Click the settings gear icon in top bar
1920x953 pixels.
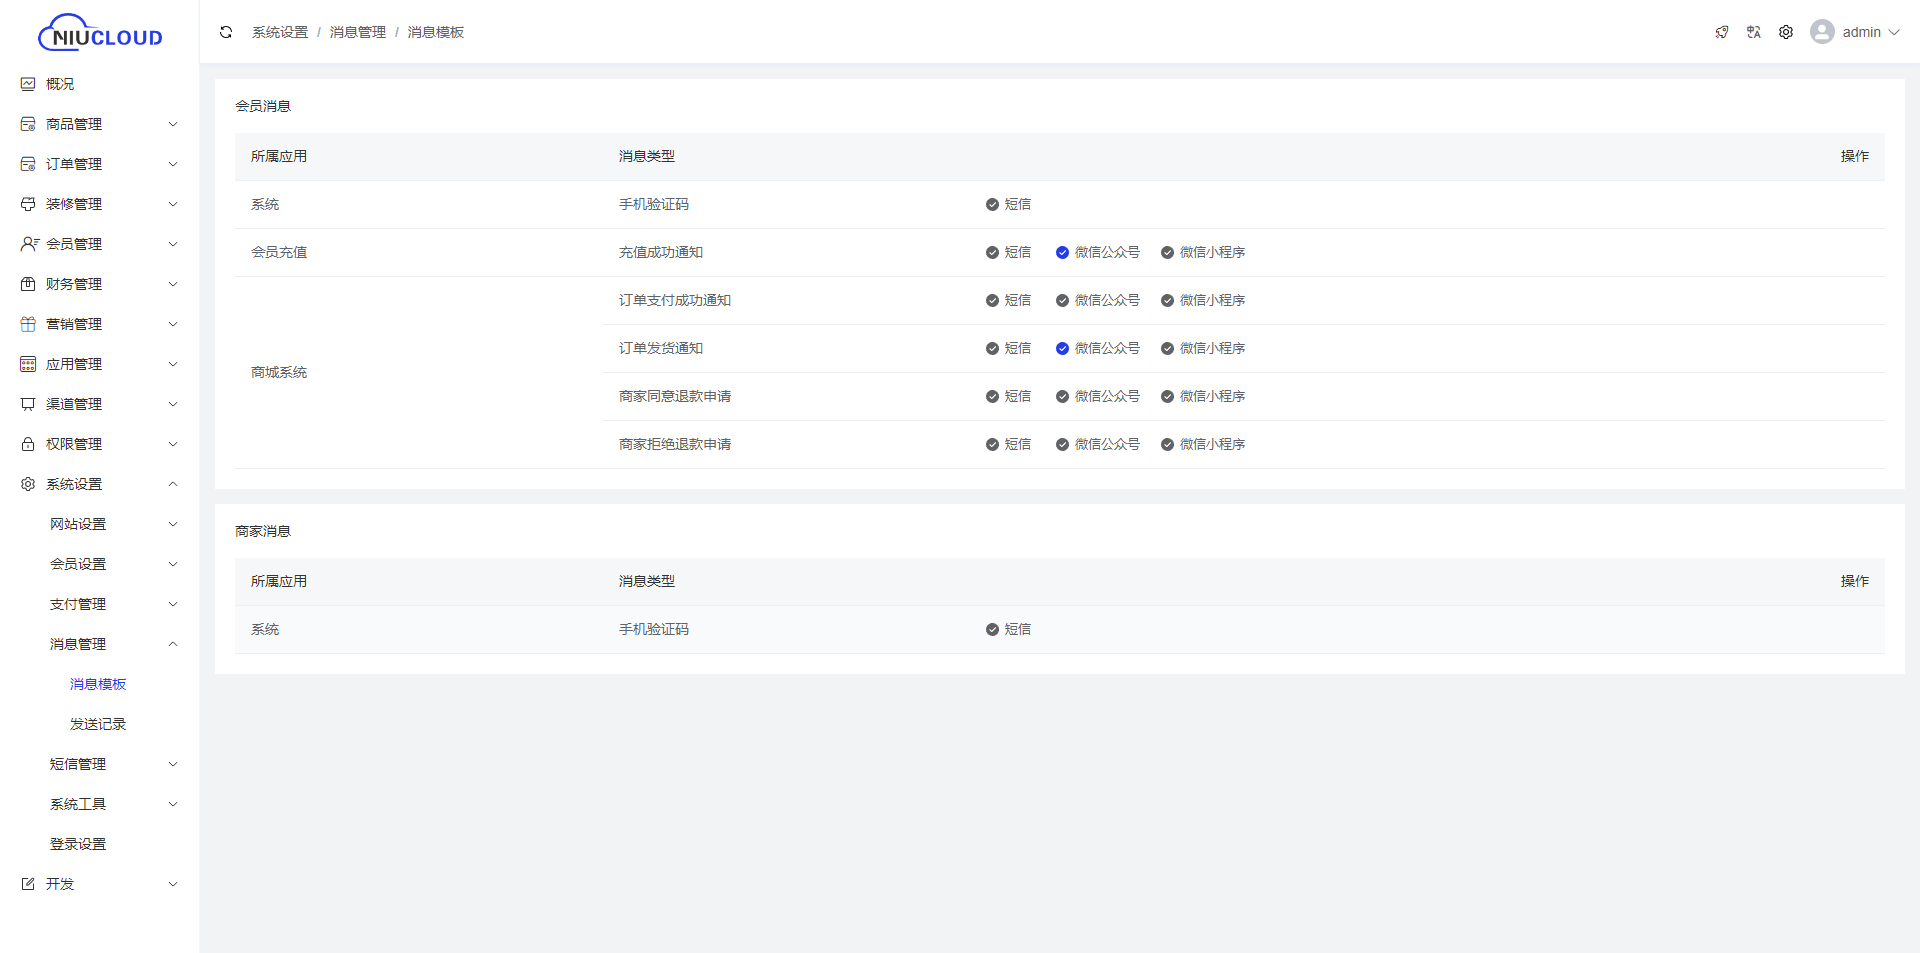(x=1786, y=32)
